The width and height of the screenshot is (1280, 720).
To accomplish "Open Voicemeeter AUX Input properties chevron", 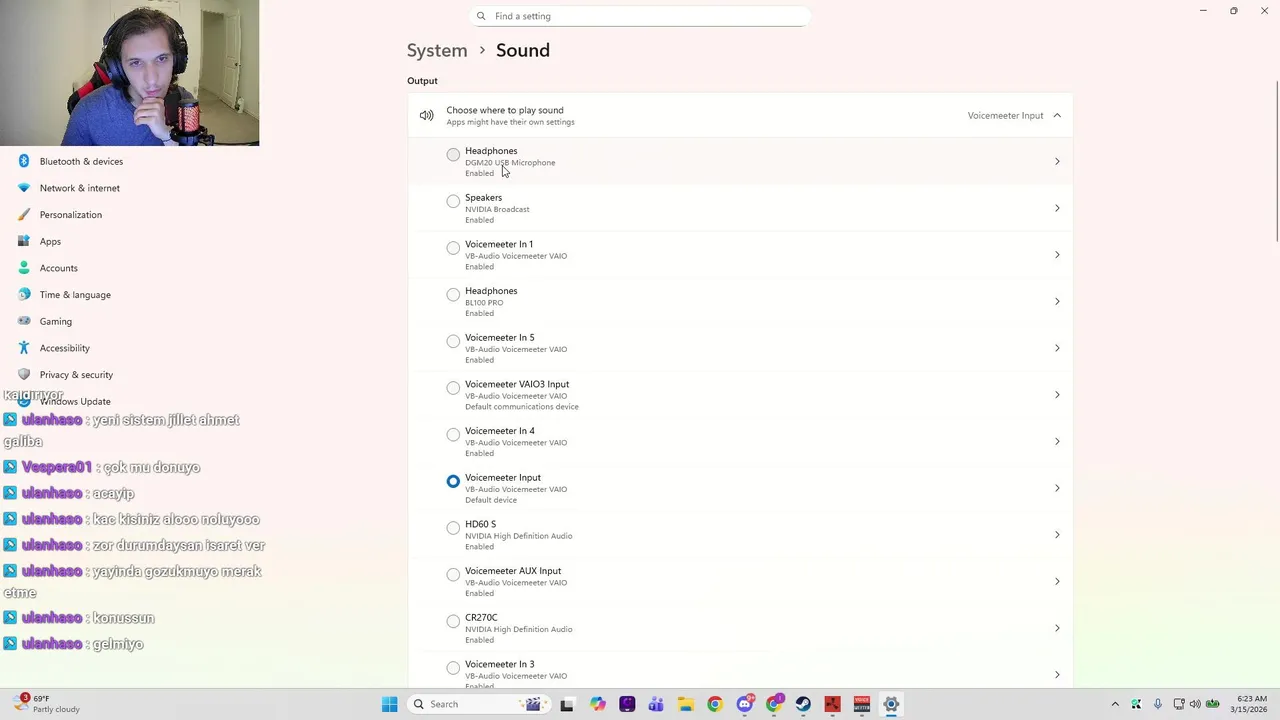I will pos(1057,582).
